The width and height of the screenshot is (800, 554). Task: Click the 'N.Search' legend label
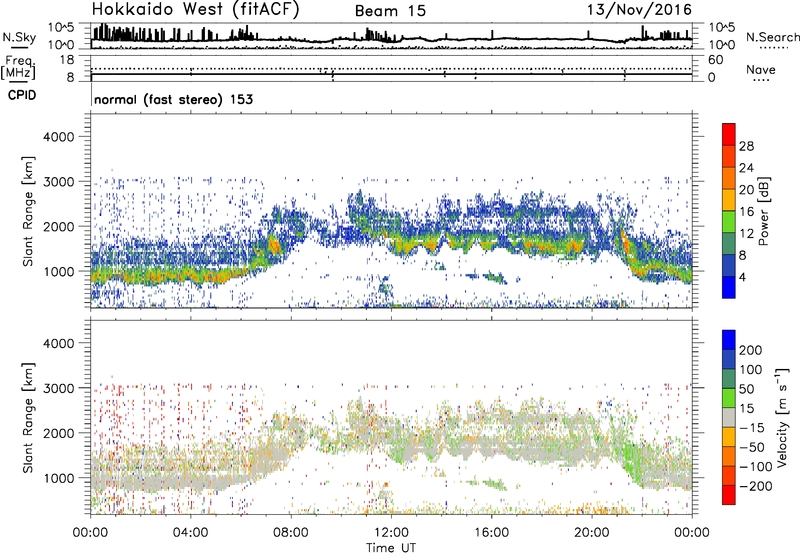pos(772,37)
